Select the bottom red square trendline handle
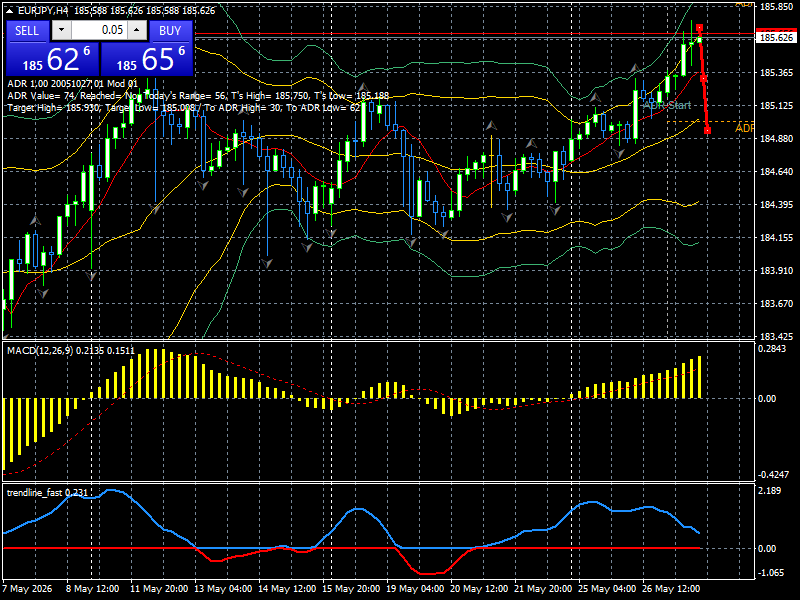 click(x=708, y=131)
